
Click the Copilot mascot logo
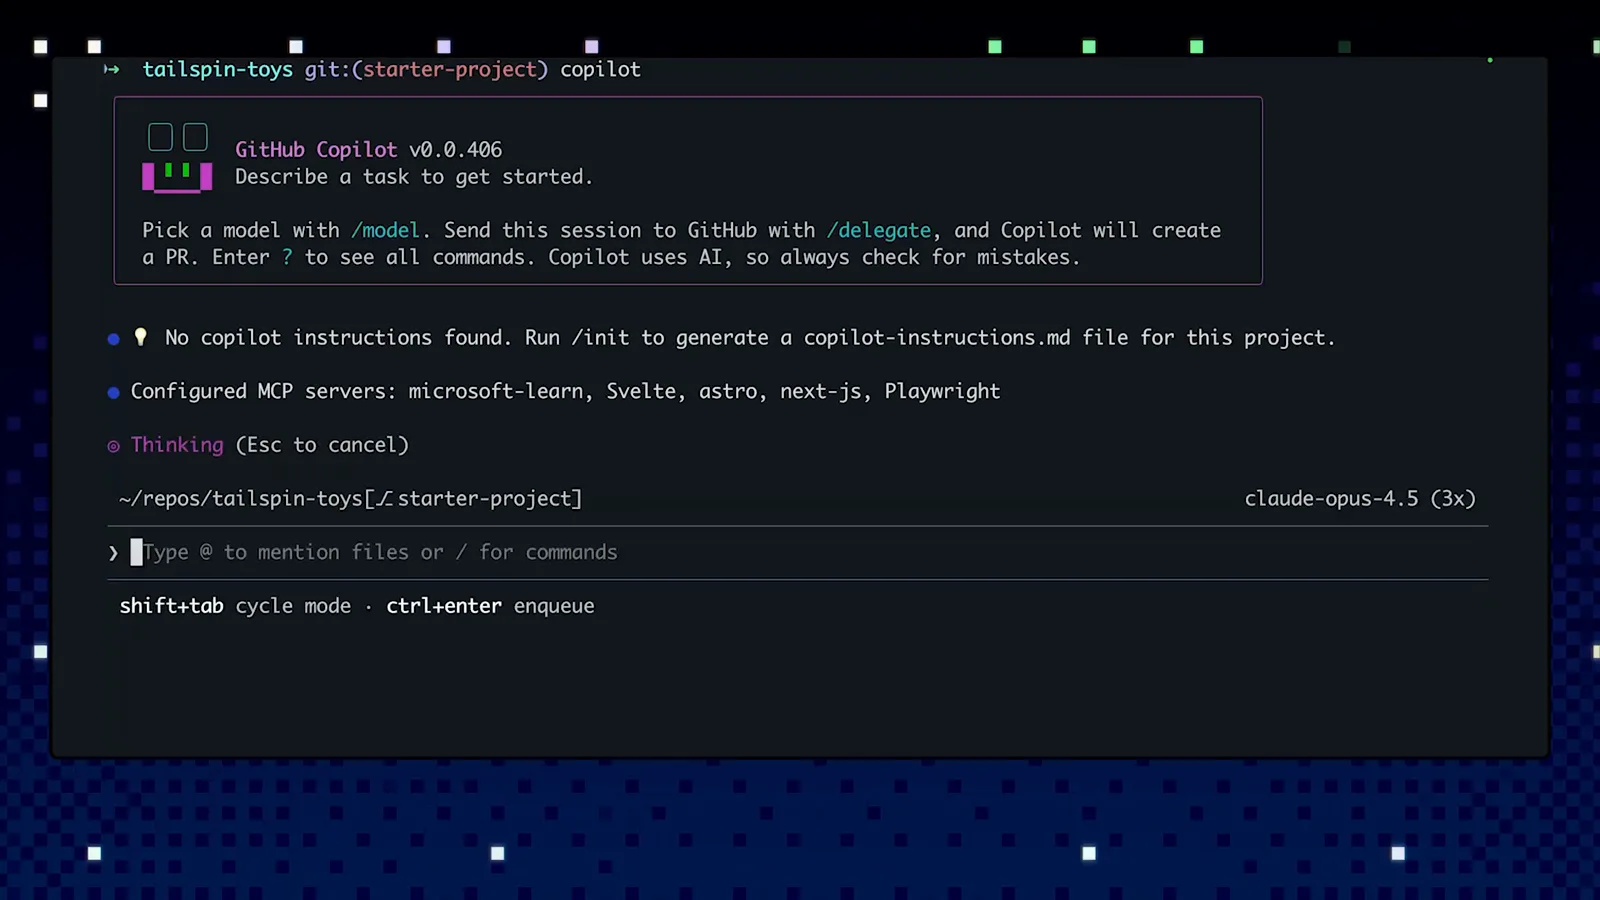click(177, 157)
